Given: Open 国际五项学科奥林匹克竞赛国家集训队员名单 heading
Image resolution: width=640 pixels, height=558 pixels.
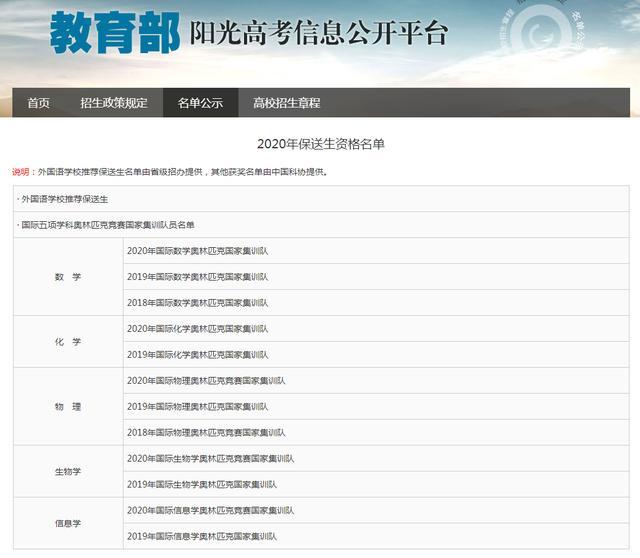Looking at the screenshot, I should point(106,225).
